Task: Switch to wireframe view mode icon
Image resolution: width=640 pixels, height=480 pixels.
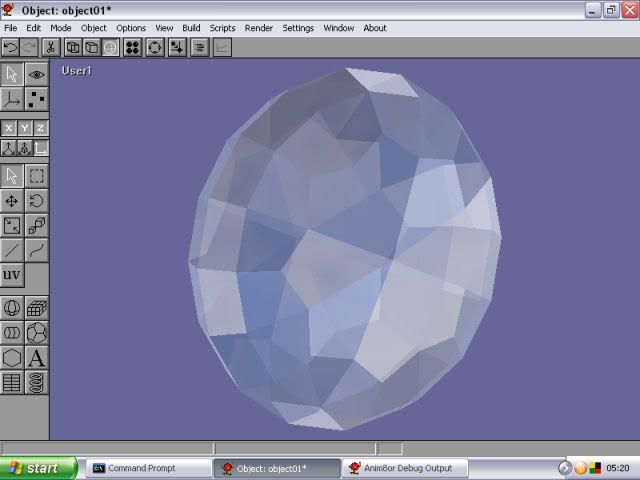Action: [x=74, y=47]
